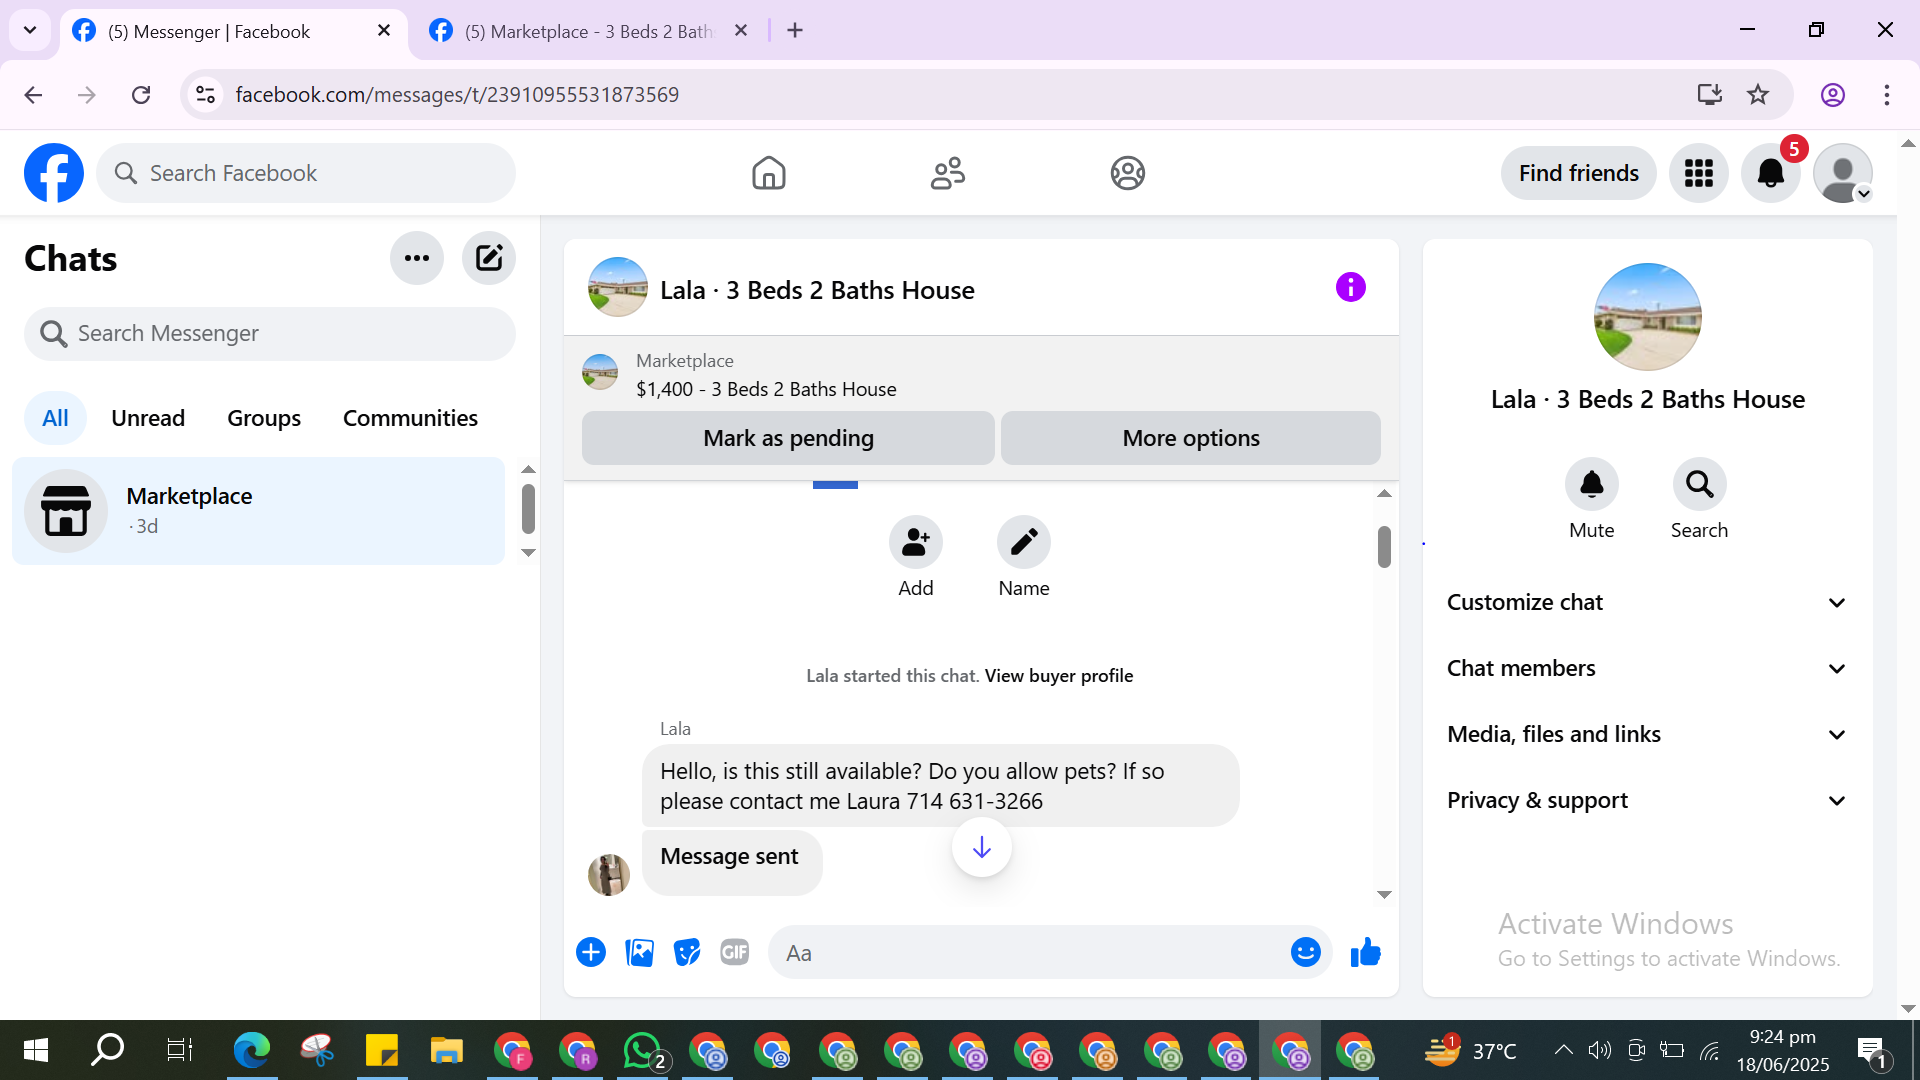
Task: Choose a GIF from the composer
Action: click(x=735, y=952)
